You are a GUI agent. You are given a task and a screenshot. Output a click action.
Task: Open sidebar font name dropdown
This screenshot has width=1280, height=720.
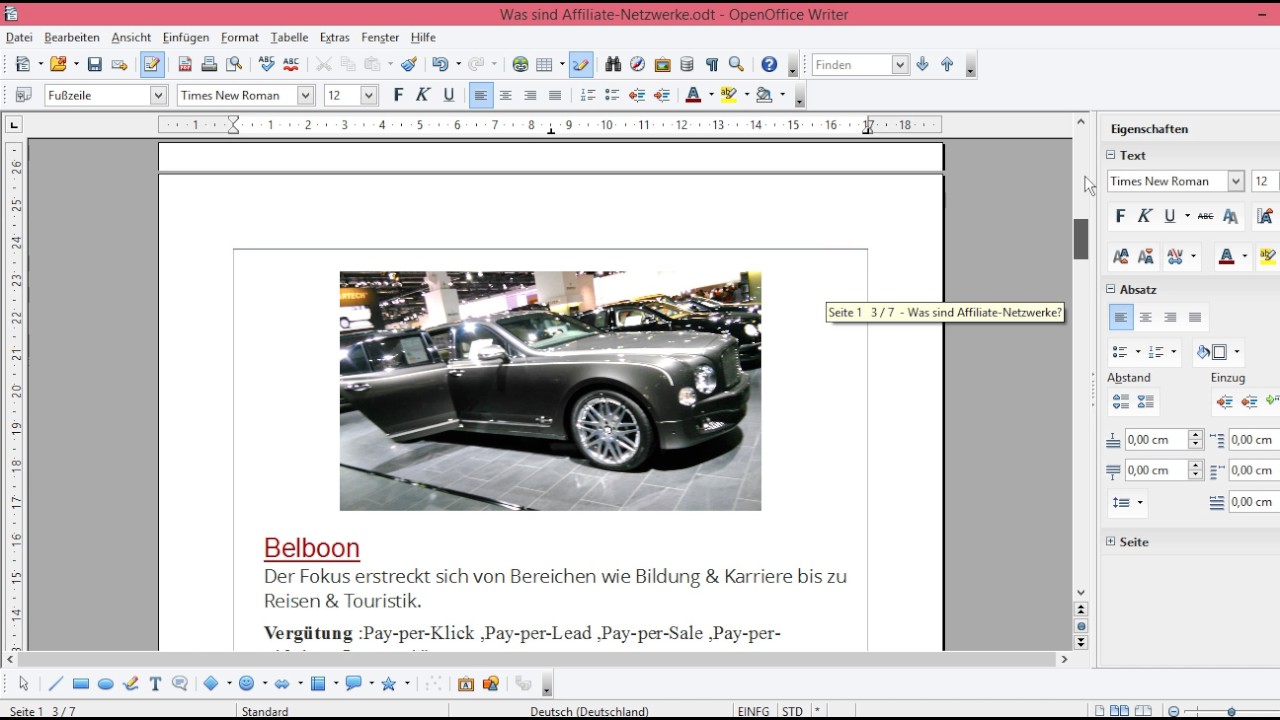pyautogui.click(x=1236, y=181)
